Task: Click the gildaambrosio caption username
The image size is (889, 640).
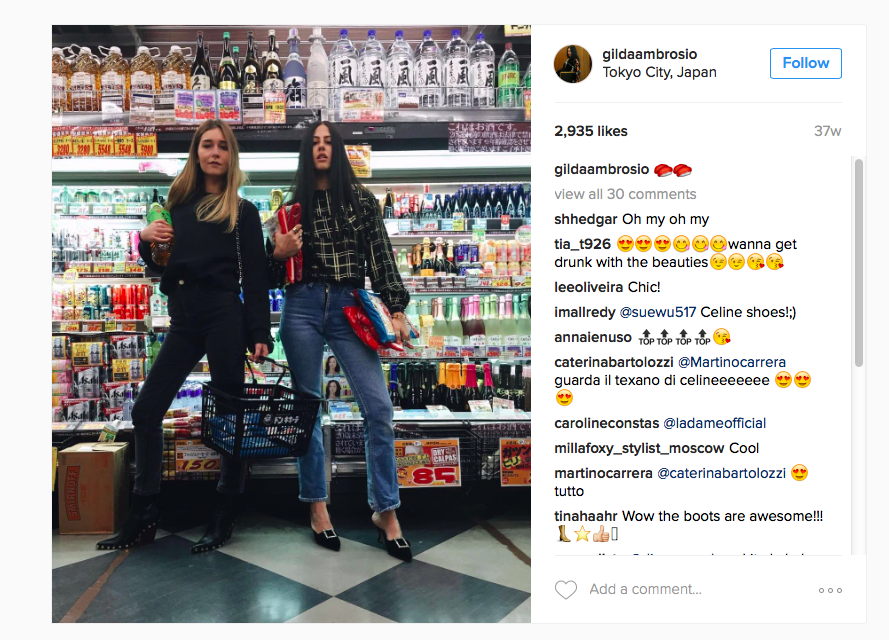Action: point(602,169)
